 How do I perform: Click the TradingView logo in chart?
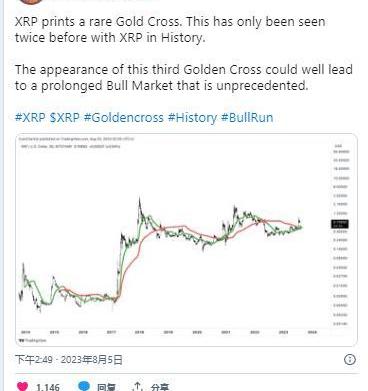pyautogui.click(x=33, y=340)
